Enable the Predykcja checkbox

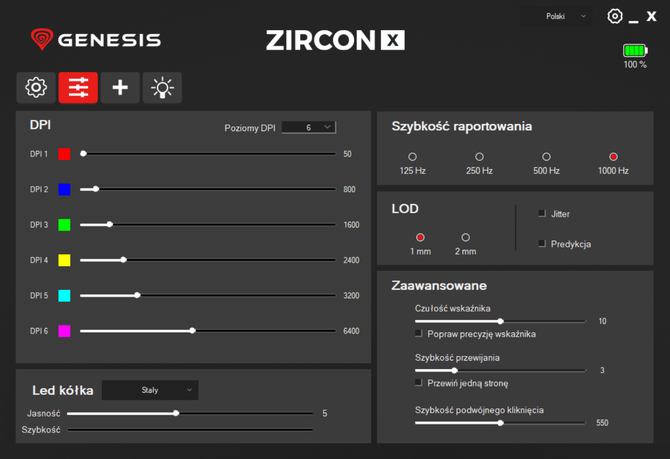click(x=542, y=244)
